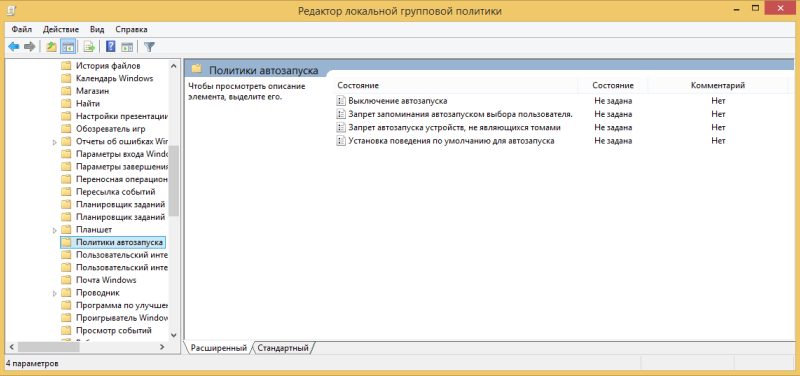800x376 pixels.
Task: Select the Расширенный tab
Action: point(218,348)
